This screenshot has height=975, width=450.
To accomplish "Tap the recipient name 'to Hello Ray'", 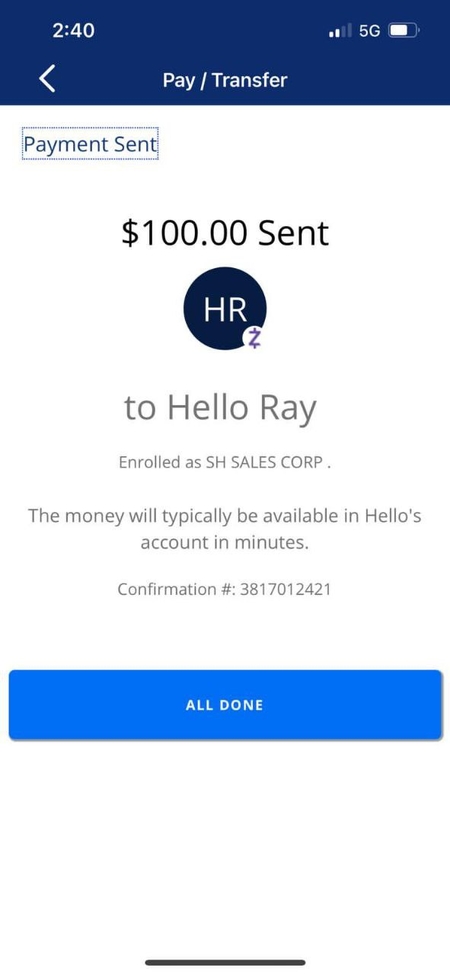I will coord(221,409).
